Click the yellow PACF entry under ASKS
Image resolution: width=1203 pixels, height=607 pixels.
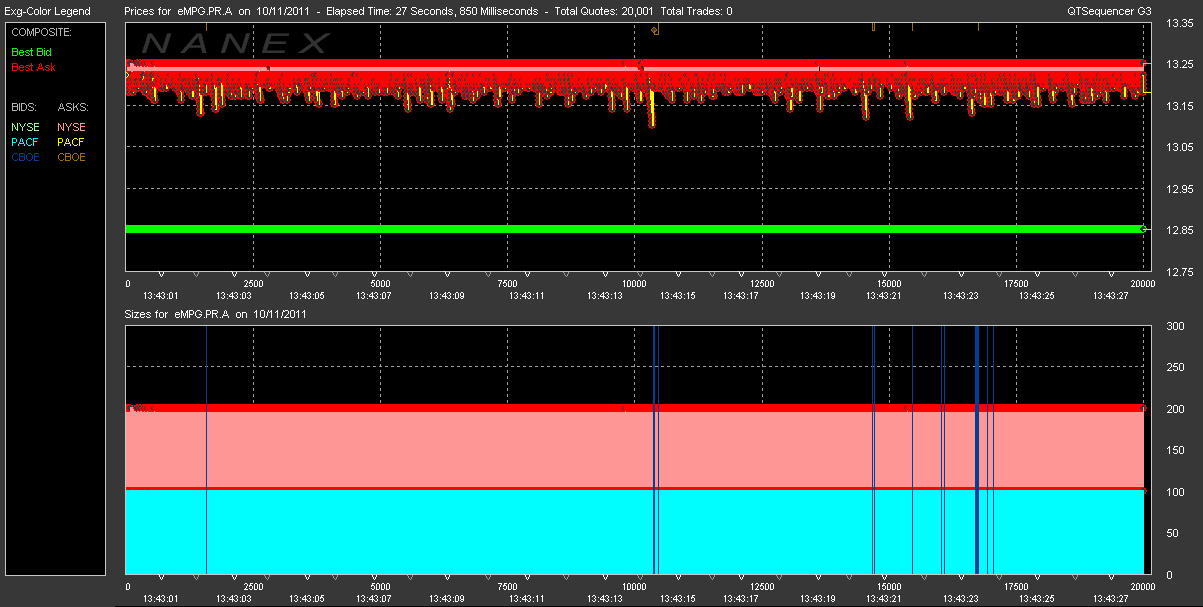point(72,142)
